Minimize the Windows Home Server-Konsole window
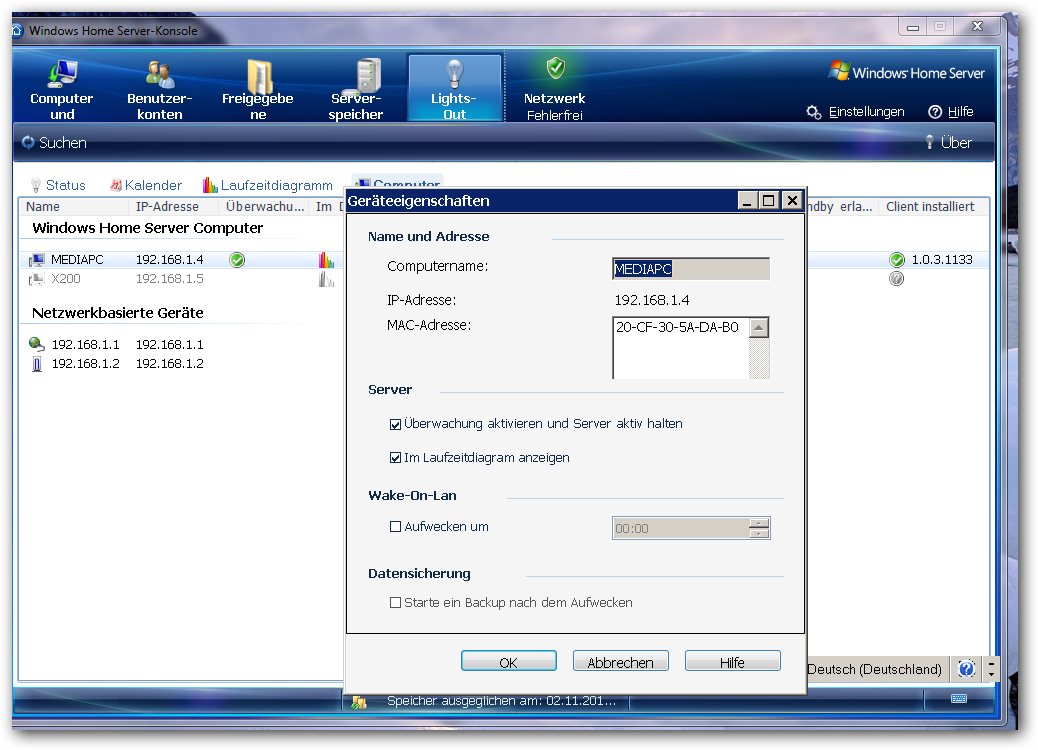Screen dimensions: 1038x750 coord(914,27)
